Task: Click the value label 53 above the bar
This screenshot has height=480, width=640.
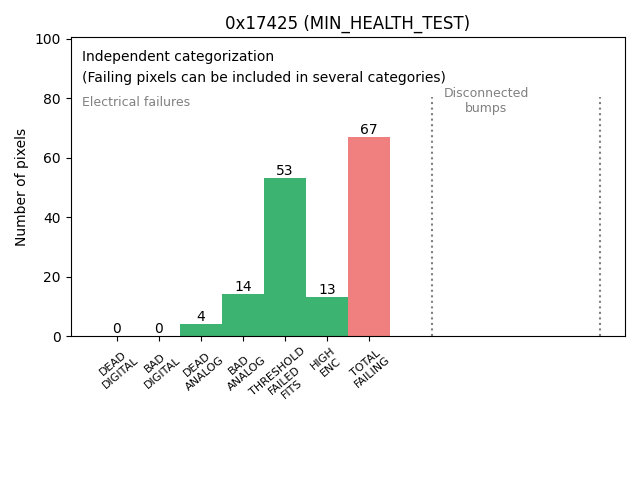Action: [285, 171]
